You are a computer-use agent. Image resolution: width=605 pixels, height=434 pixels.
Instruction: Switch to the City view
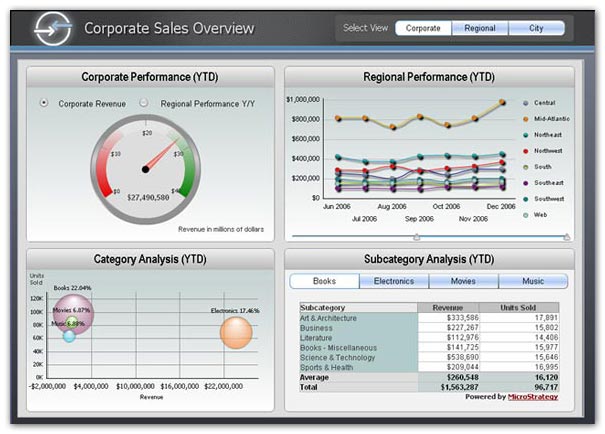(537, 28)
